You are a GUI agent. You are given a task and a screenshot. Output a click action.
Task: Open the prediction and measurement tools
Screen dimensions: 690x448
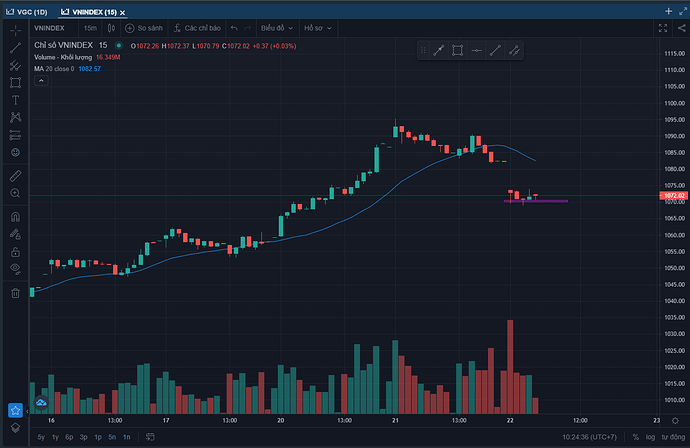tap(15, 135)
